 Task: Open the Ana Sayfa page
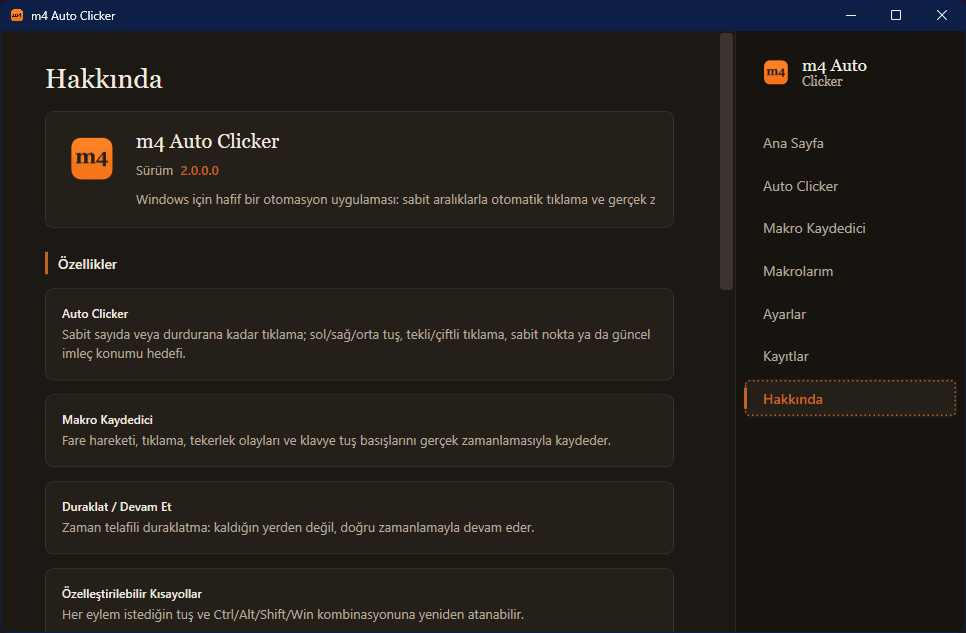tap(850, 144)
